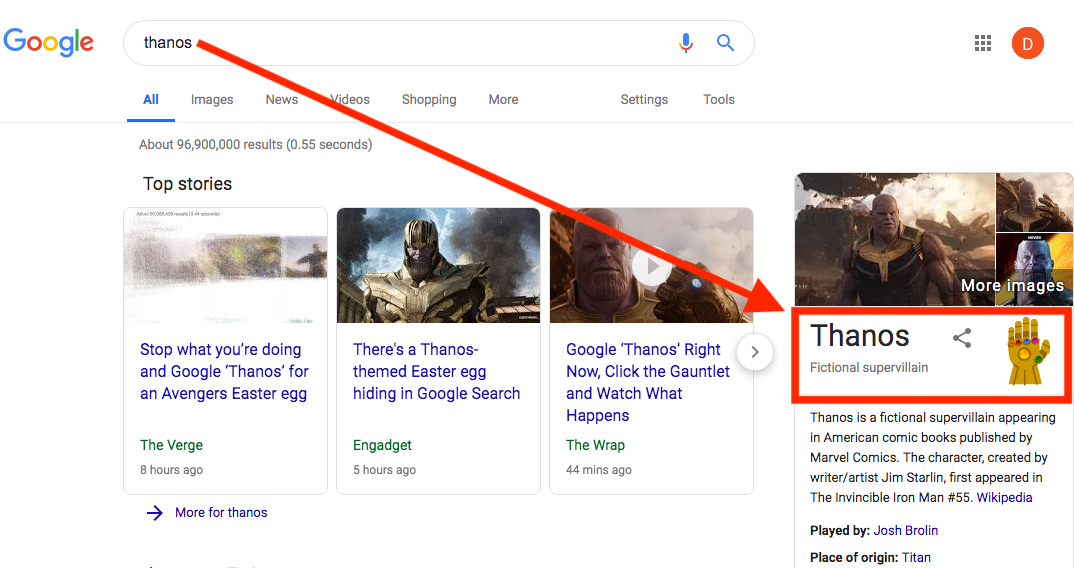The height and width of the screenshot is (568, 1074).
Task: Switch to the Images tab
Action: (212, 100)
